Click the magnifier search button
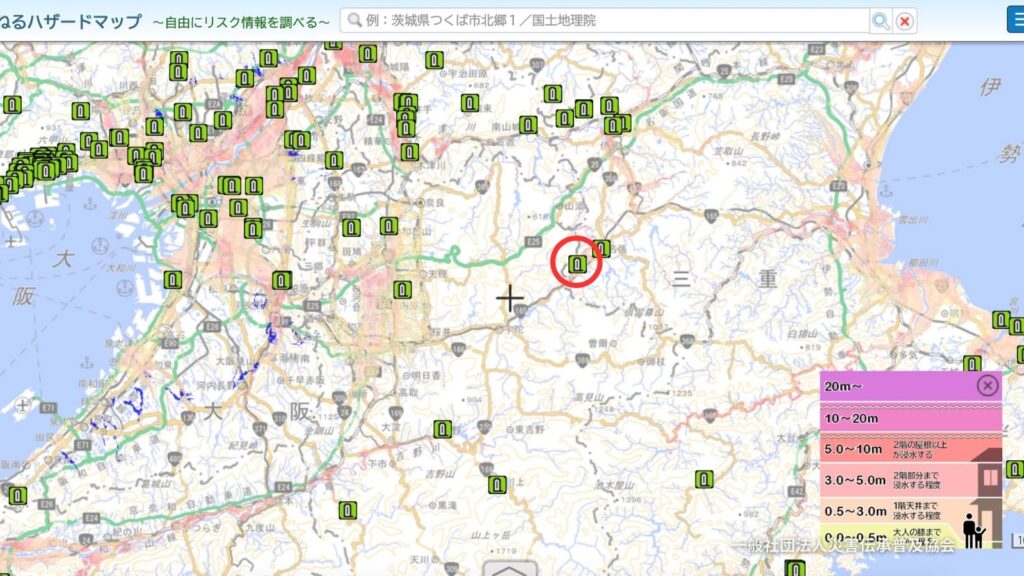This screenshot has height=576, width=1024. 881,20
